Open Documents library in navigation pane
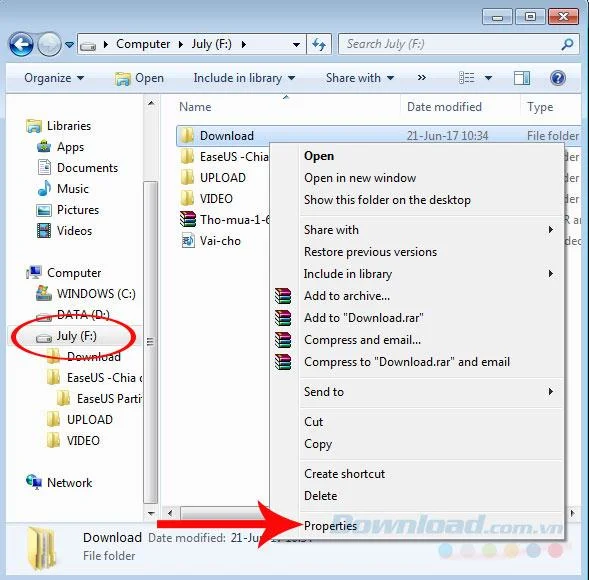Image resolution: width=589 pixels, height=580 pixels. point(77,168)
